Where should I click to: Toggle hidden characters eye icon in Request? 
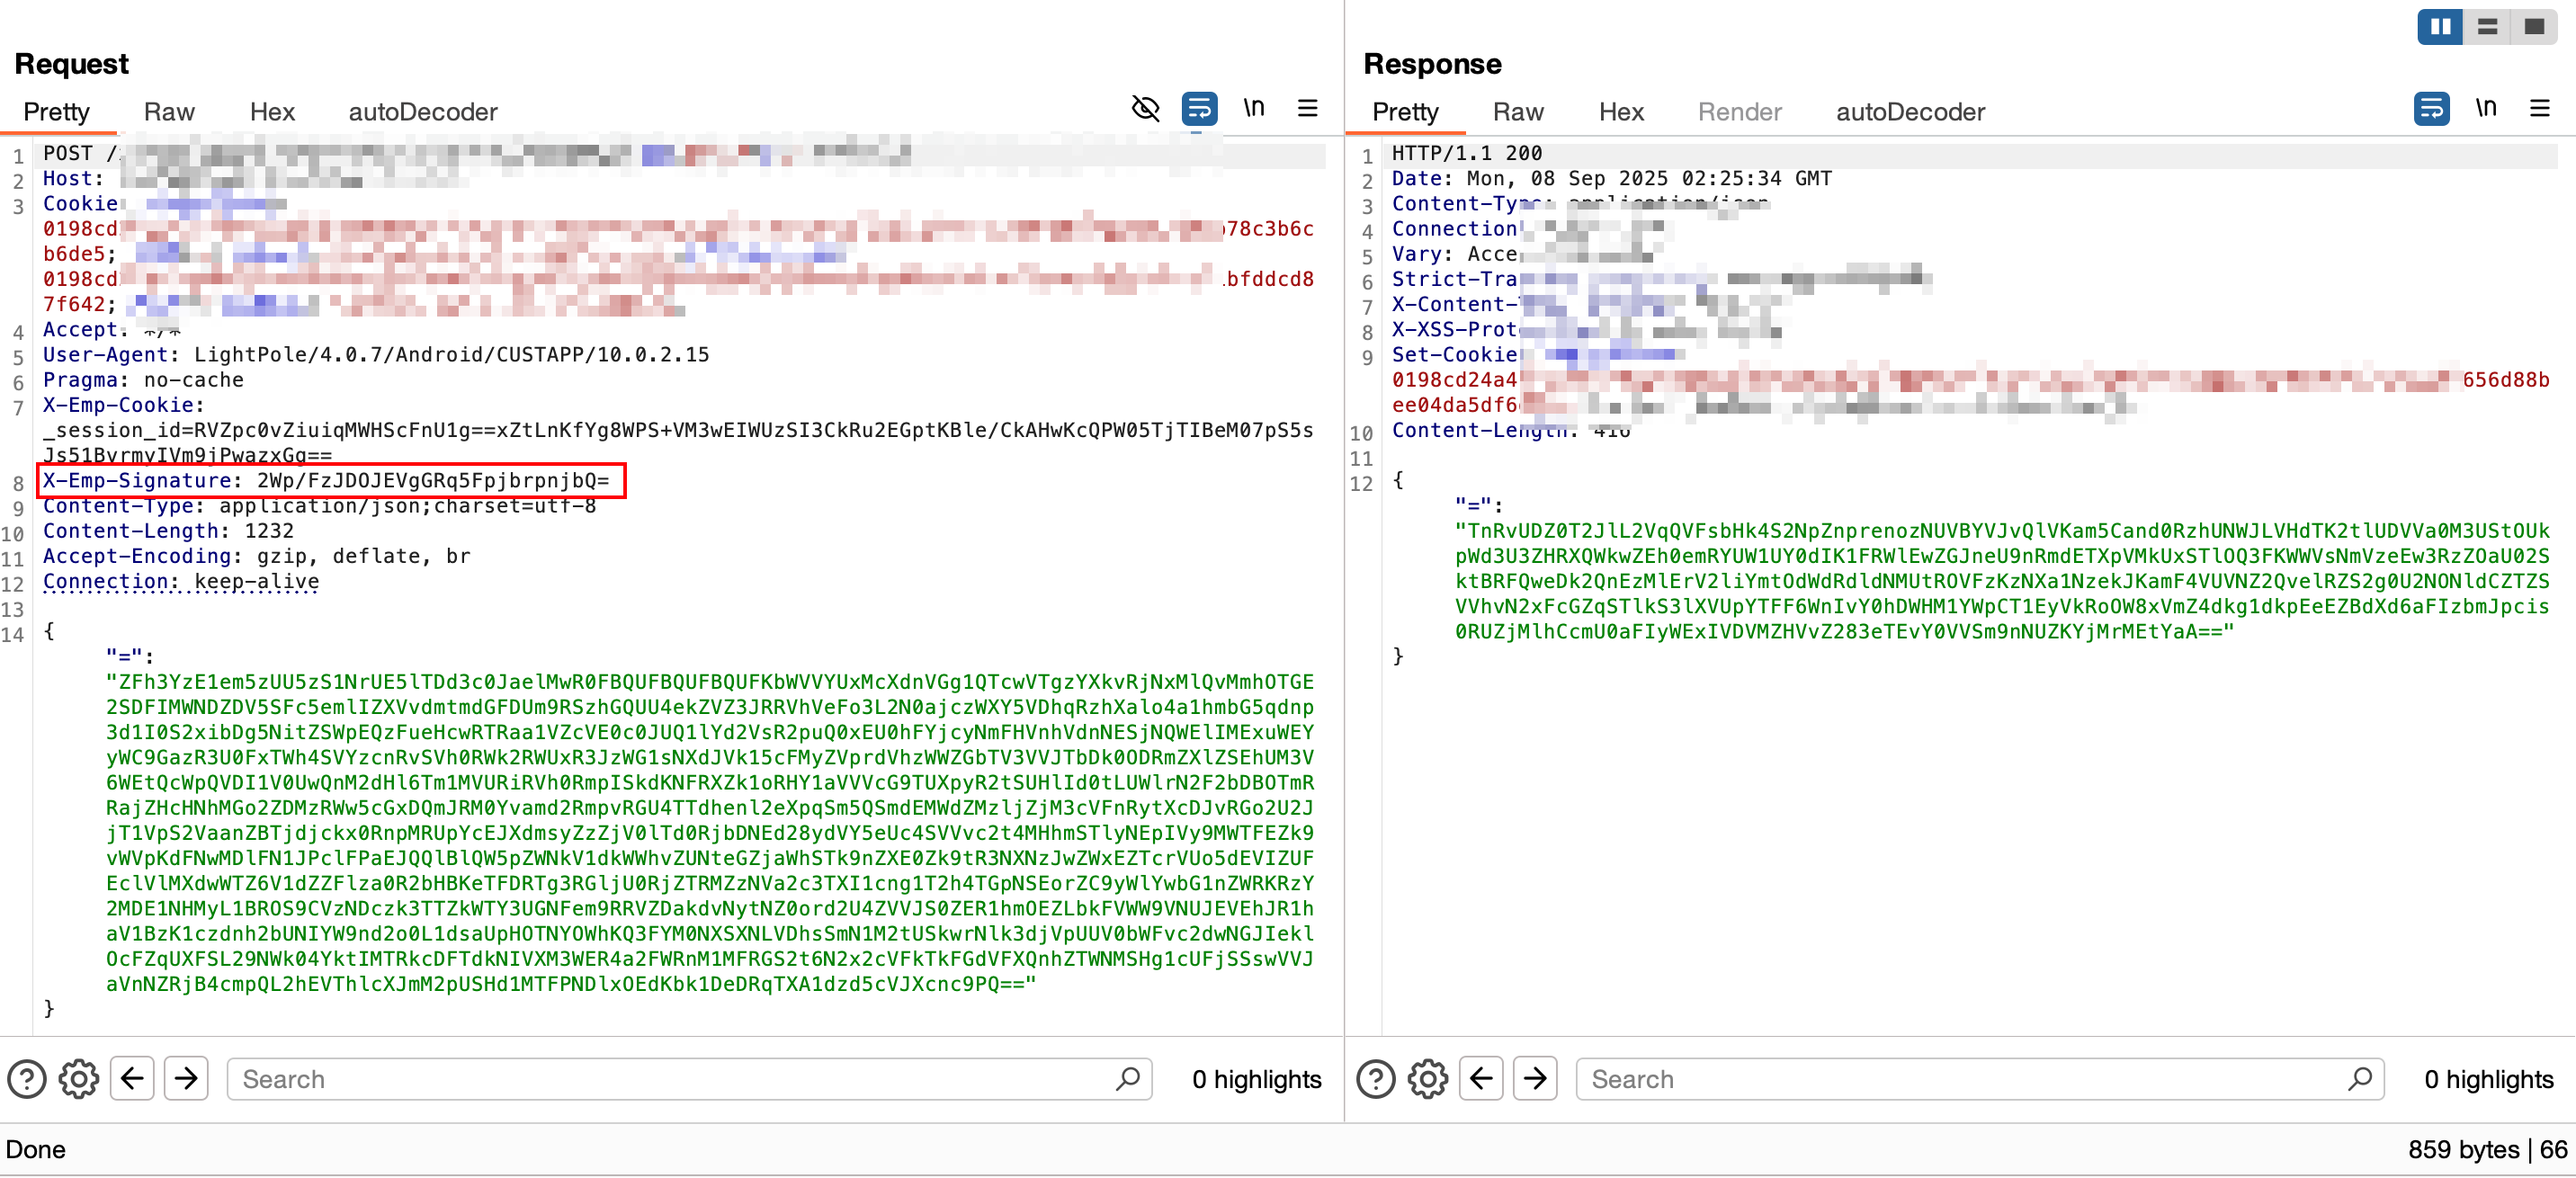click(x=1145, y=108)
